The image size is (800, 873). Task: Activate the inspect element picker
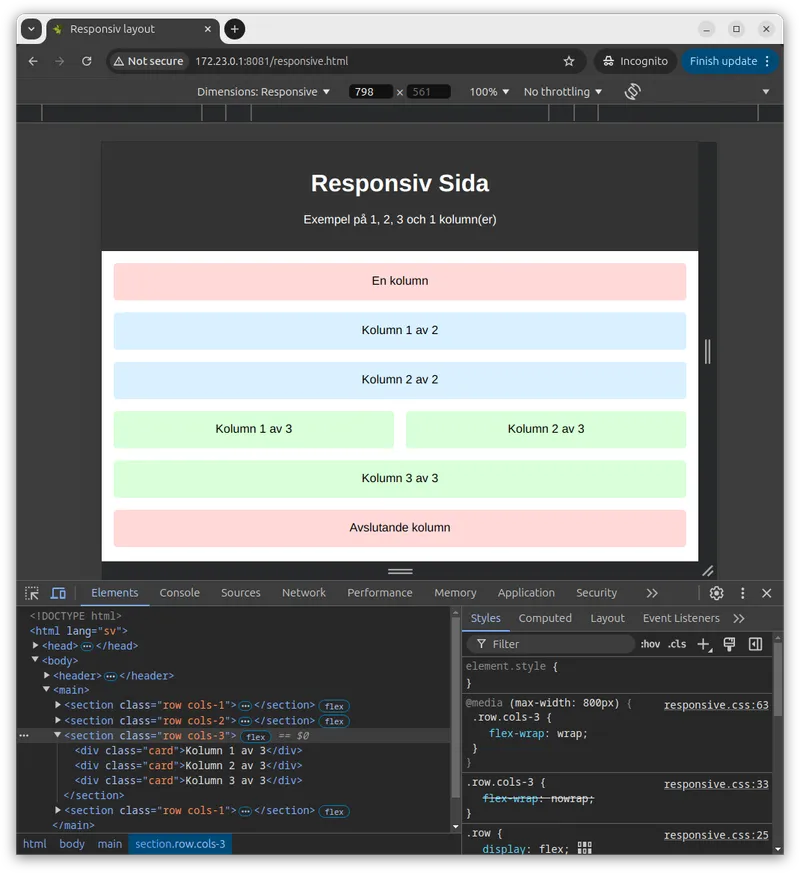coord(32,593)
